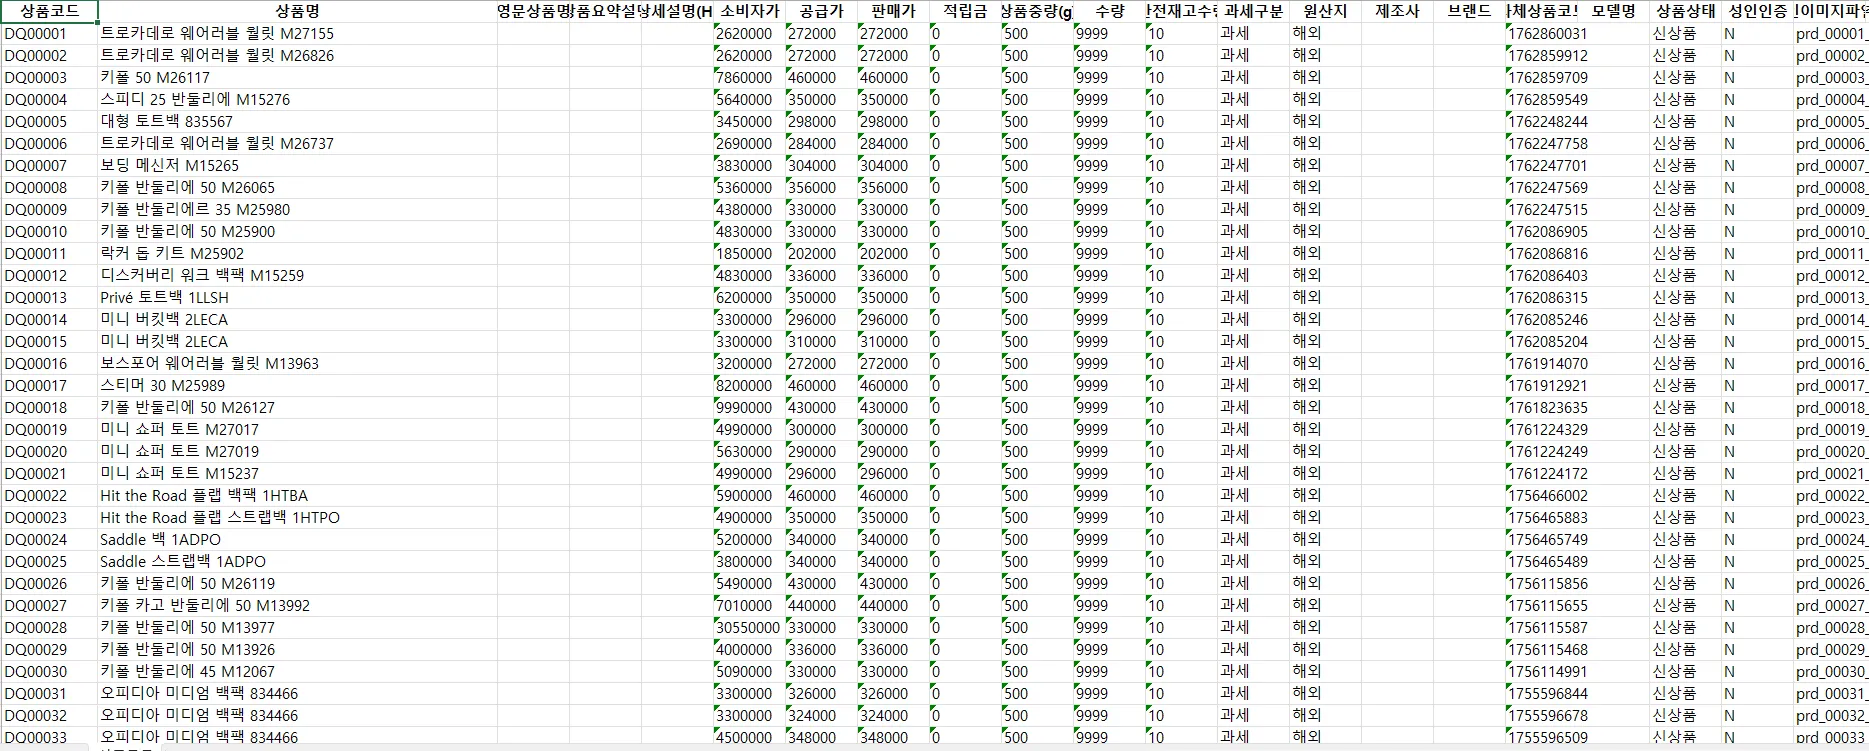The image size is (1869, 751).
Task: Click the 소비자가 column header
Action: pos(749,11)
